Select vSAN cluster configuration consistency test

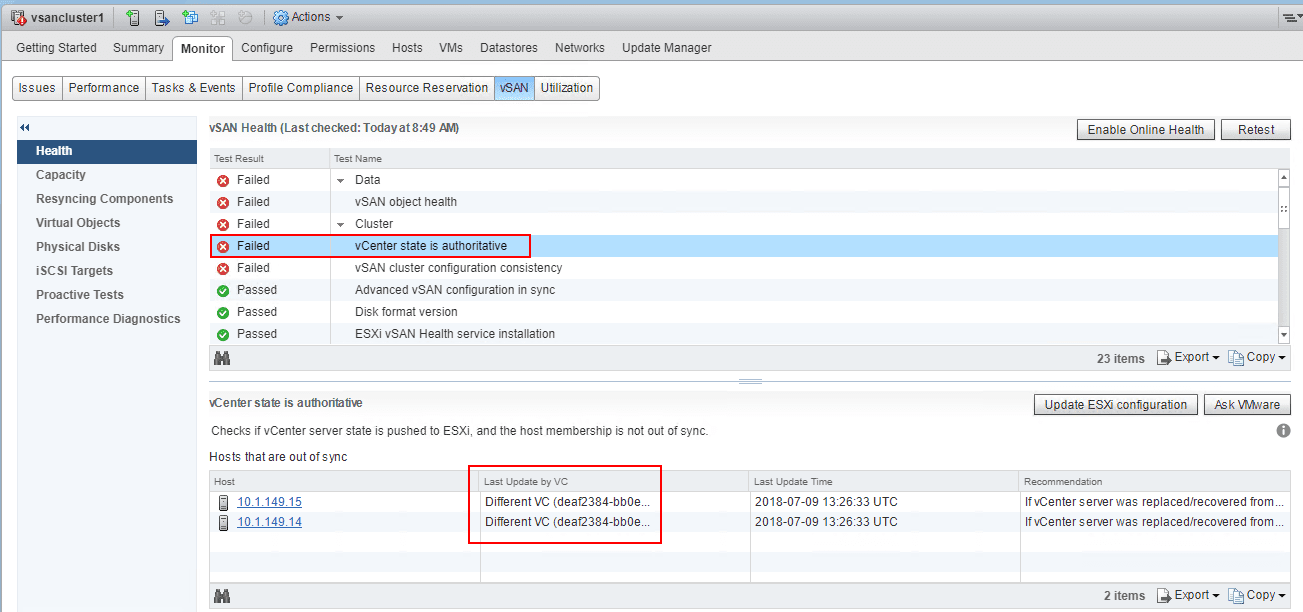tap(743, 268)
